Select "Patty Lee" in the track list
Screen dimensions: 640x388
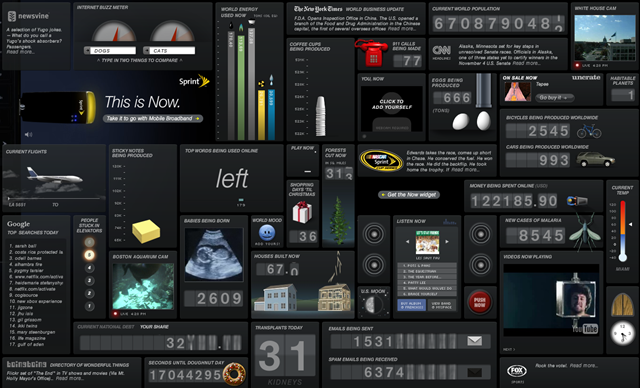pyautogui.click(x=427, y=282)
